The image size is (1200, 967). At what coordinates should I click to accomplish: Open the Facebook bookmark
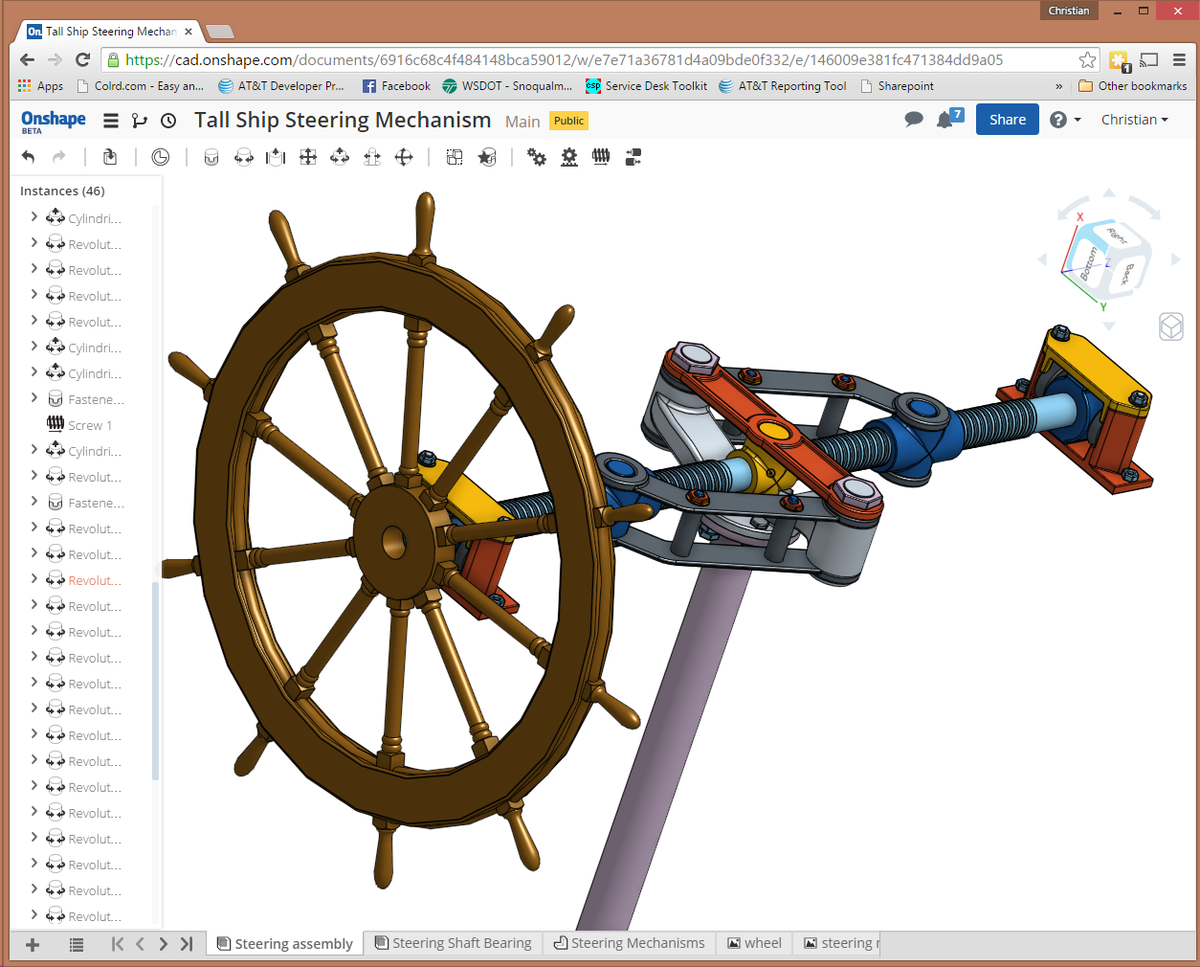[396, 86]
